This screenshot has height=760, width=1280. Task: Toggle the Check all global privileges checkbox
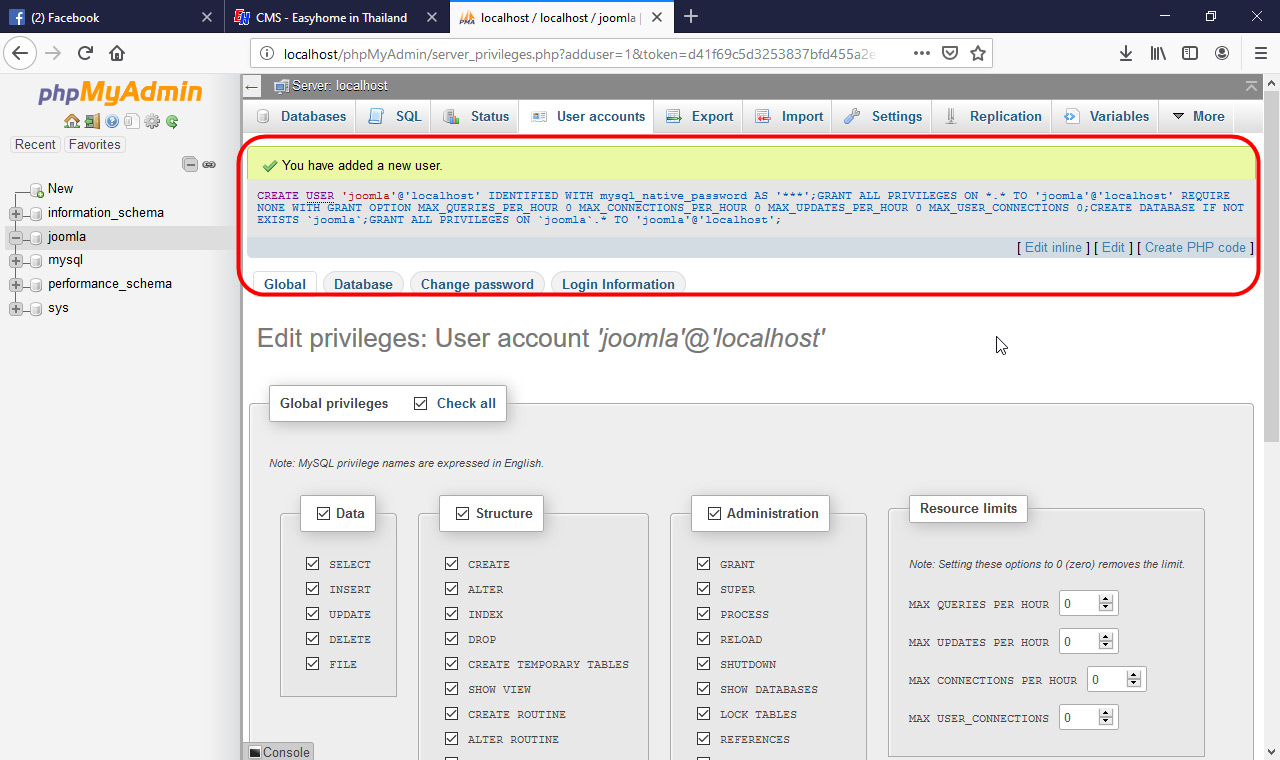421,403
